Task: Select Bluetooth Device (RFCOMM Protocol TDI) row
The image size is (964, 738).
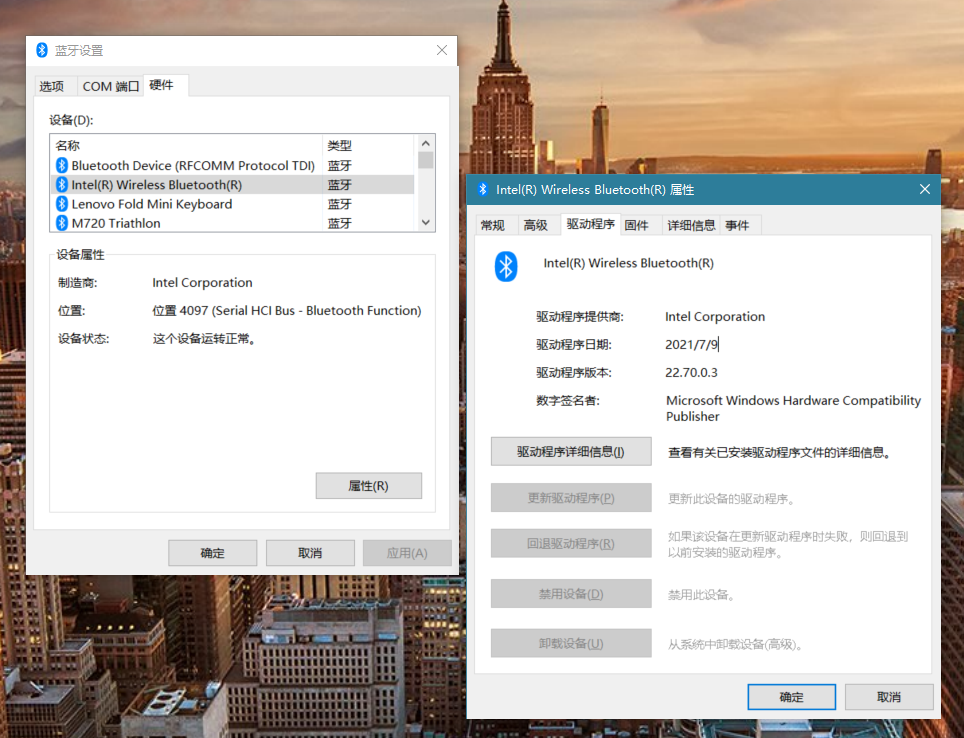Action: coord(232,165)
